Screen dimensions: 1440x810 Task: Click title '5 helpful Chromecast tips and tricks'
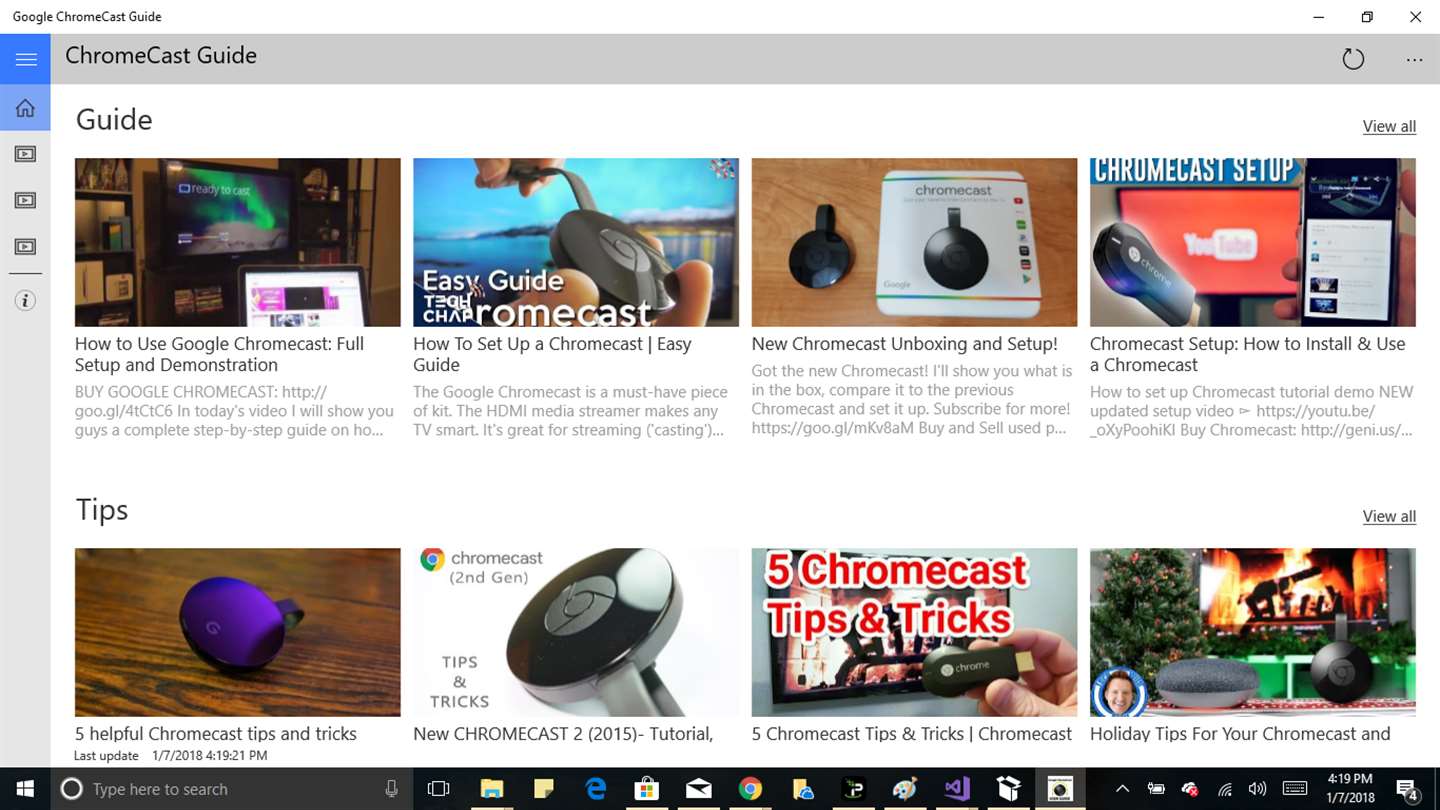tap(216, 734)
